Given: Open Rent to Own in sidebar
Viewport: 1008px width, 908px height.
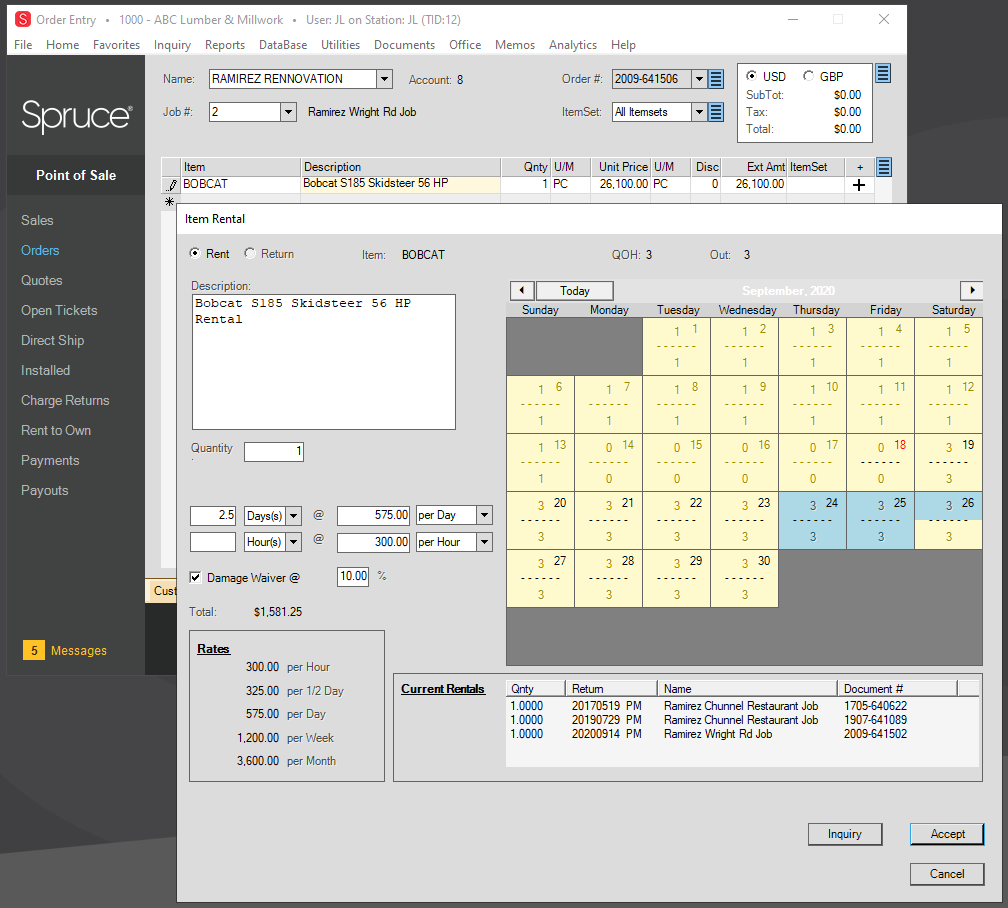Looking at the screenshot, I should (56, 430).
